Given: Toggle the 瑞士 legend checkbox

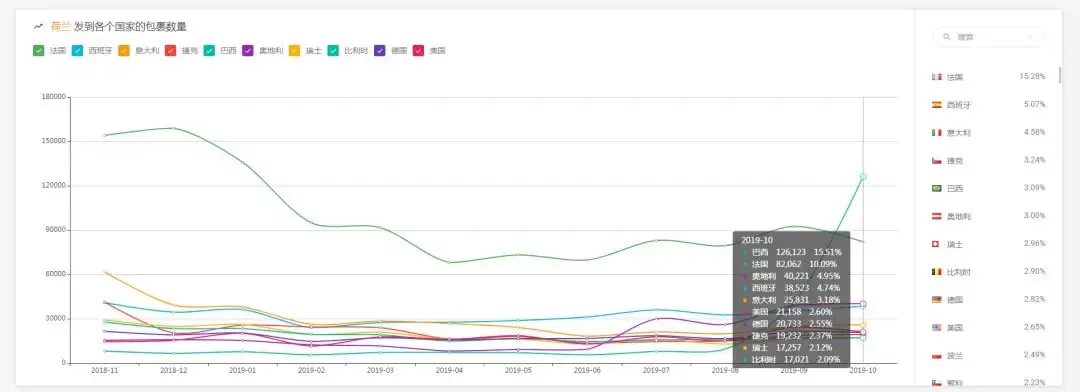Looking at the screenshot, I should click(294, 50).
